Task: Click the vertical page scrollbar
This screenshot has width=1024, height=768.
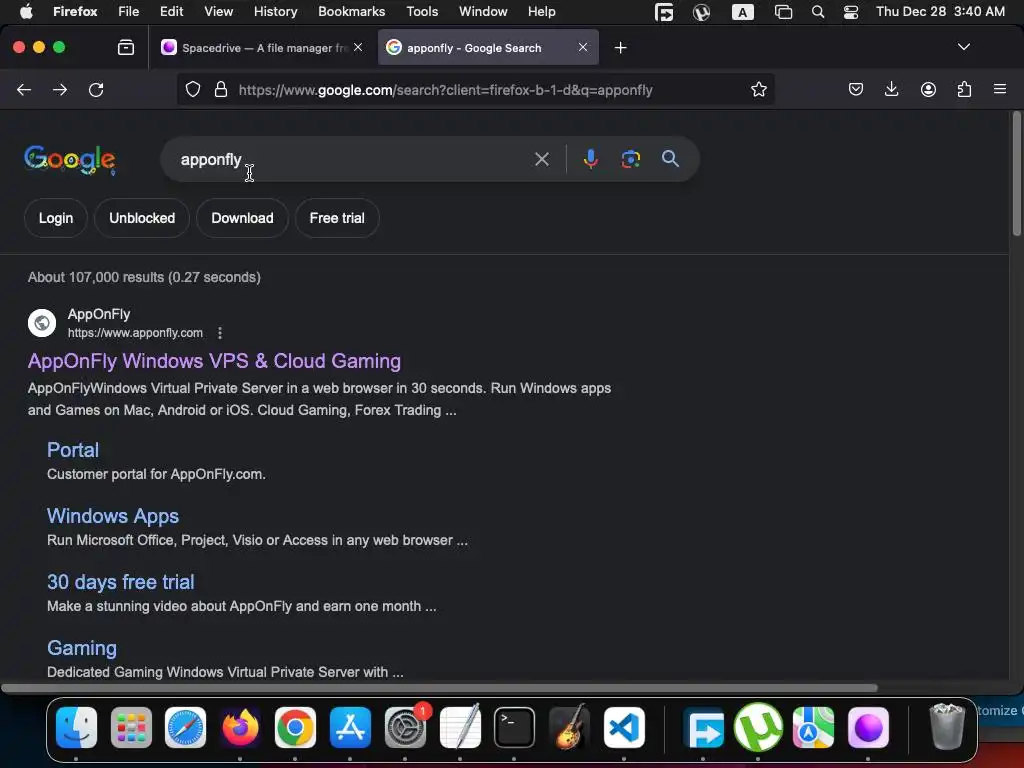Action: (x=1016, y=174)
